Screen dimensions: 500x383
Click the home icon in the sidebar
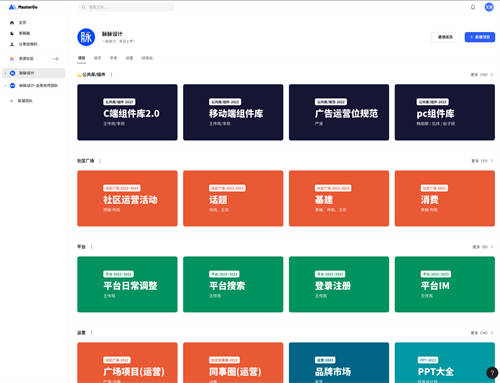tap(12, 23)
